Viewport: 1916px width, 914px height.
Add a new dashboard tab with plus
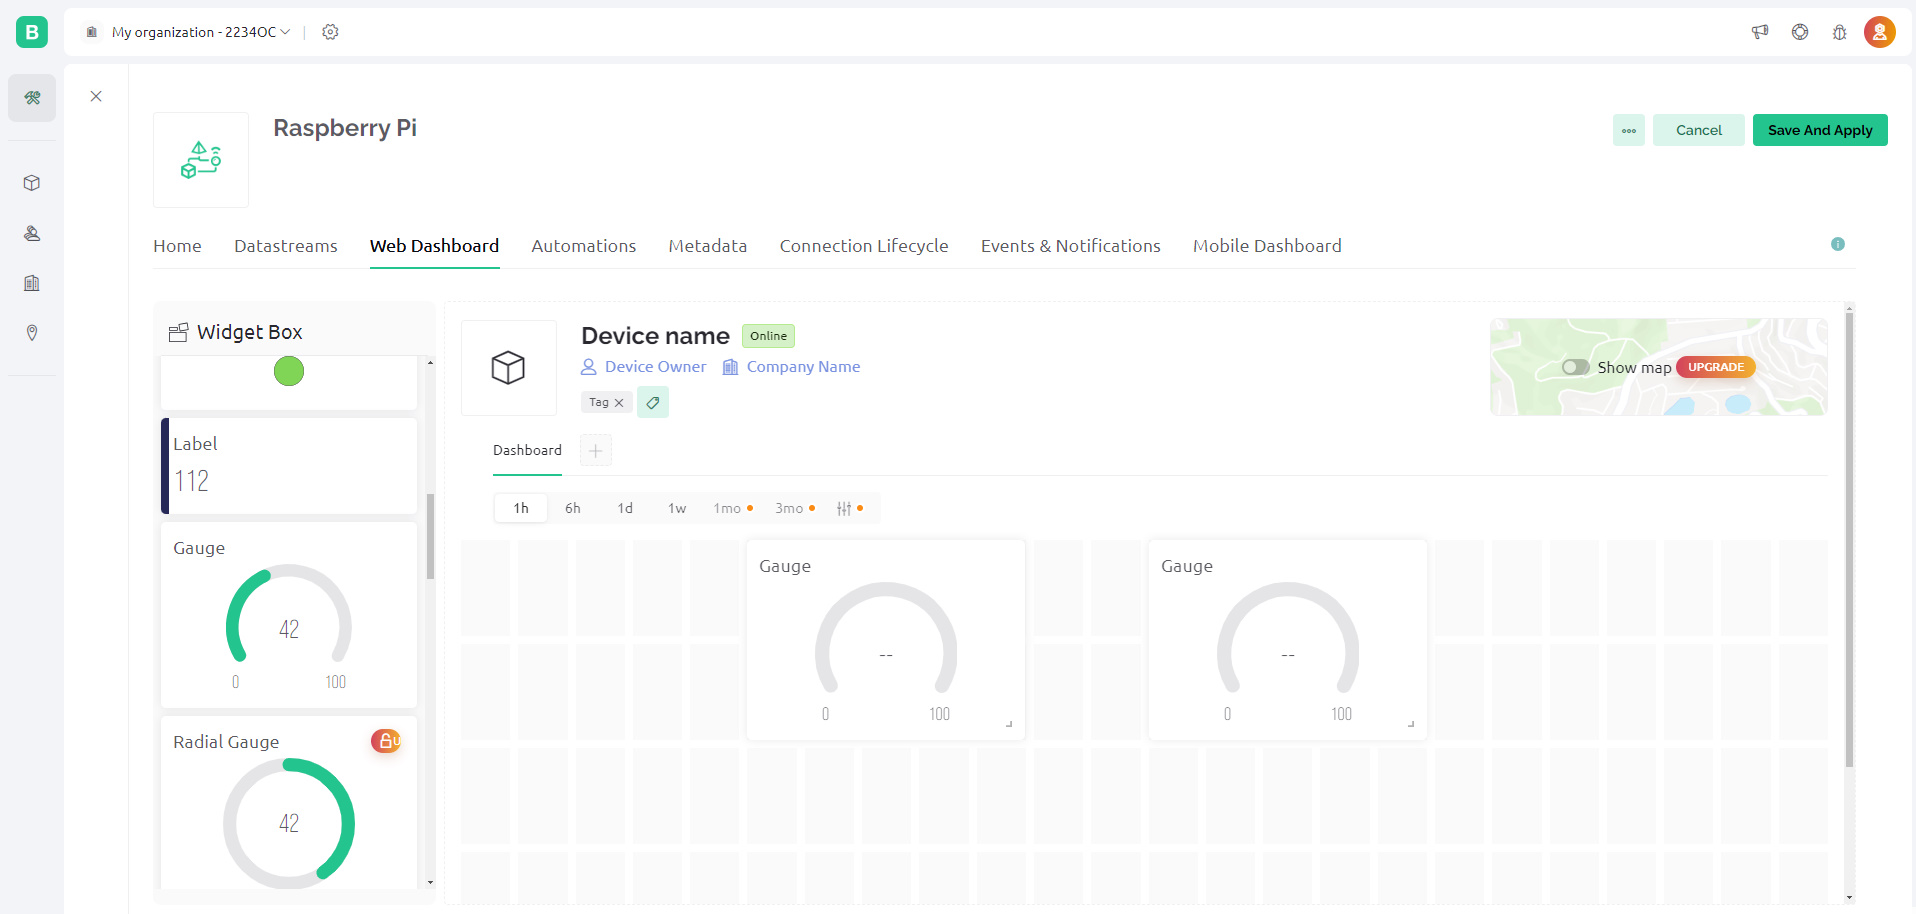coord(596,451)
